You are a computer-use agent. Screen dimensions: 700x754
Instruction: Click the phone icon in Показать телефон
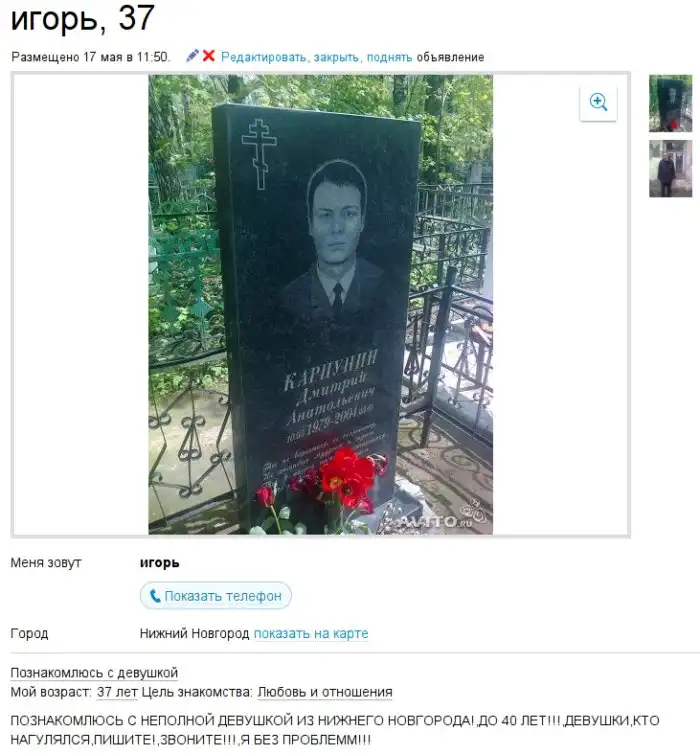point(155,596)
